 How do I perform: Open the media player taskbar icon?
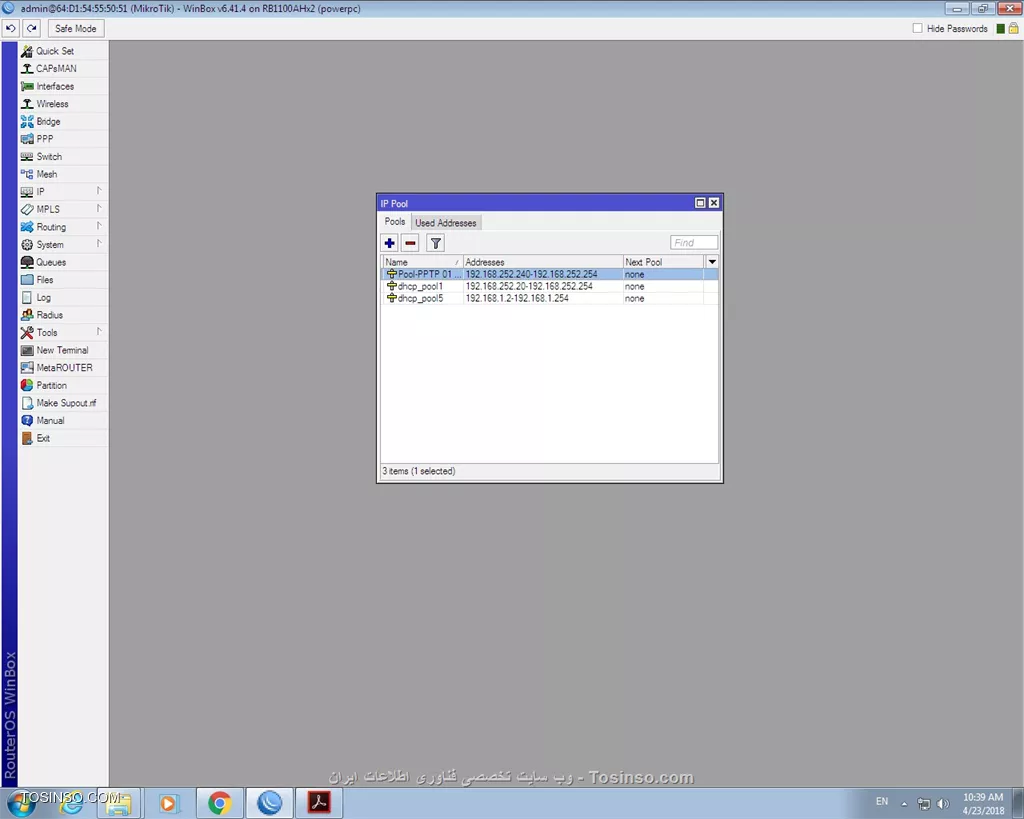[168, 803]
